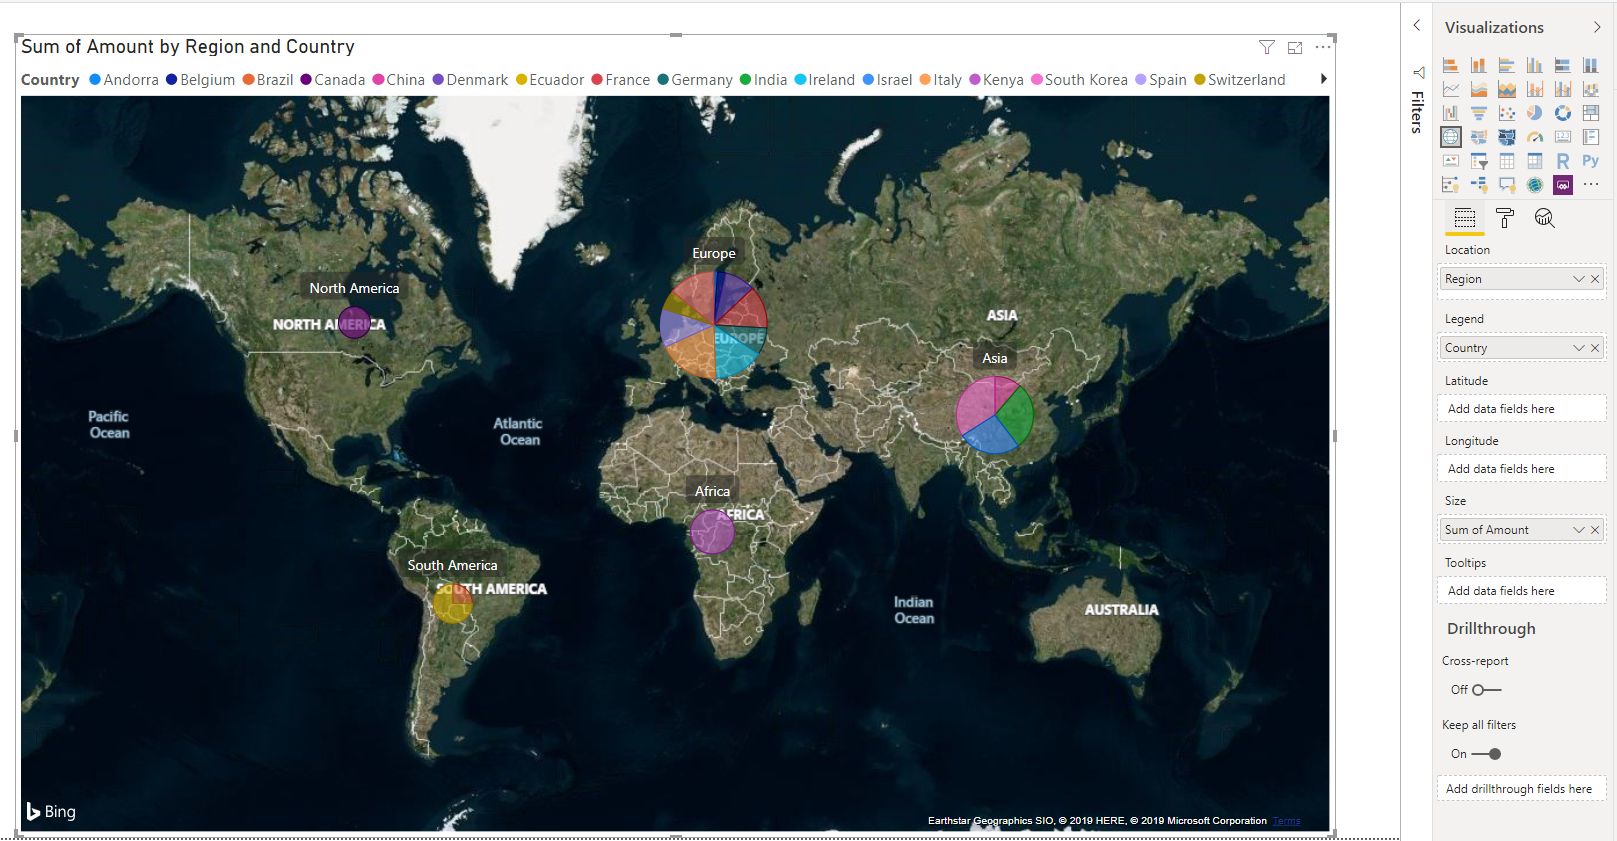Select Germany in the Country legend

pos(695,80)
